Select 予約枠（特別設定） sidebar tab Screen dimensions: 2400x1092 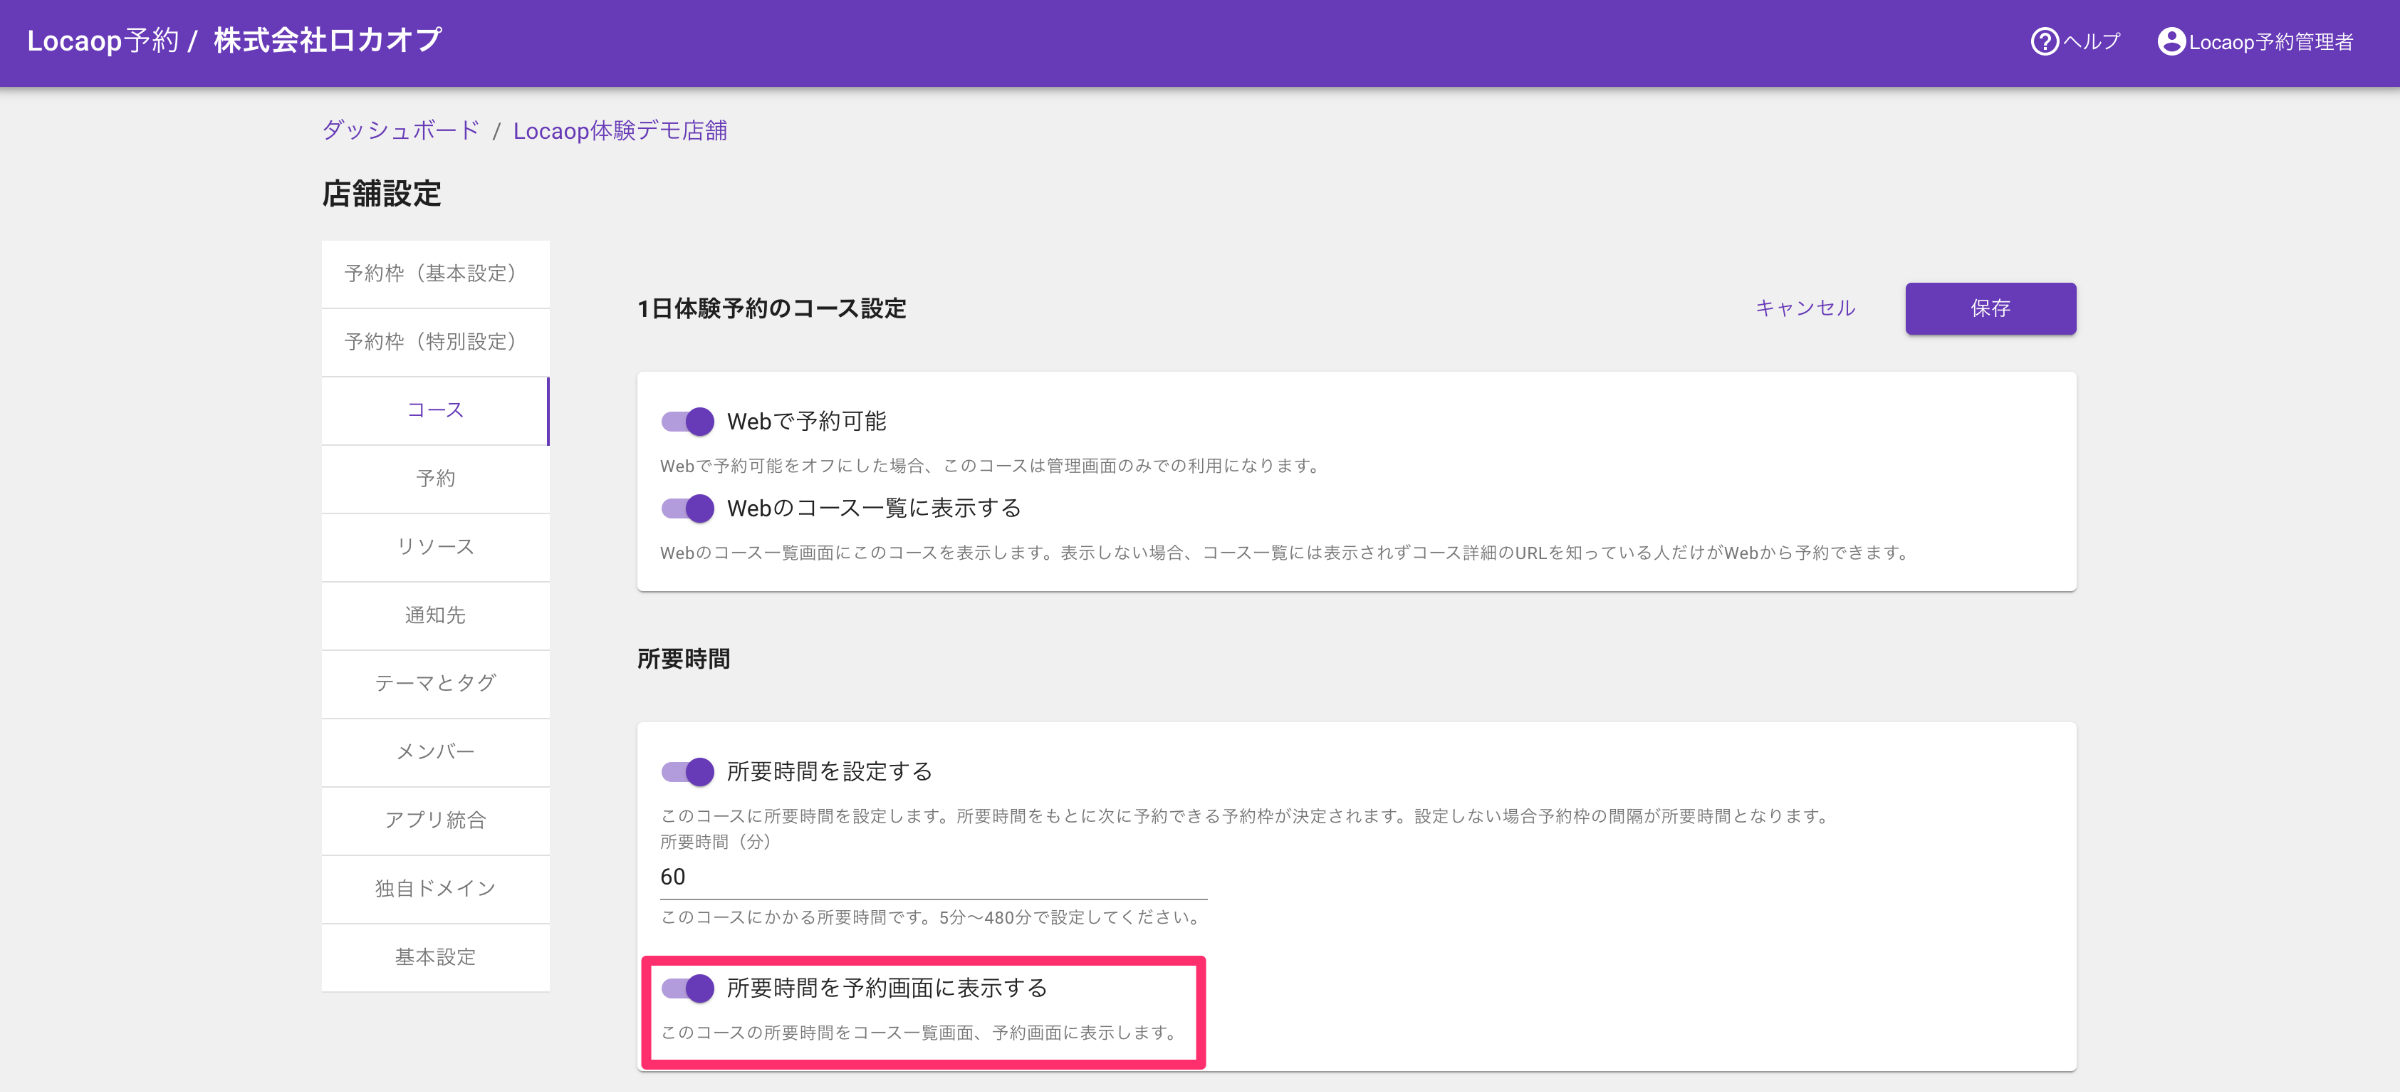[x=435, y=342]
